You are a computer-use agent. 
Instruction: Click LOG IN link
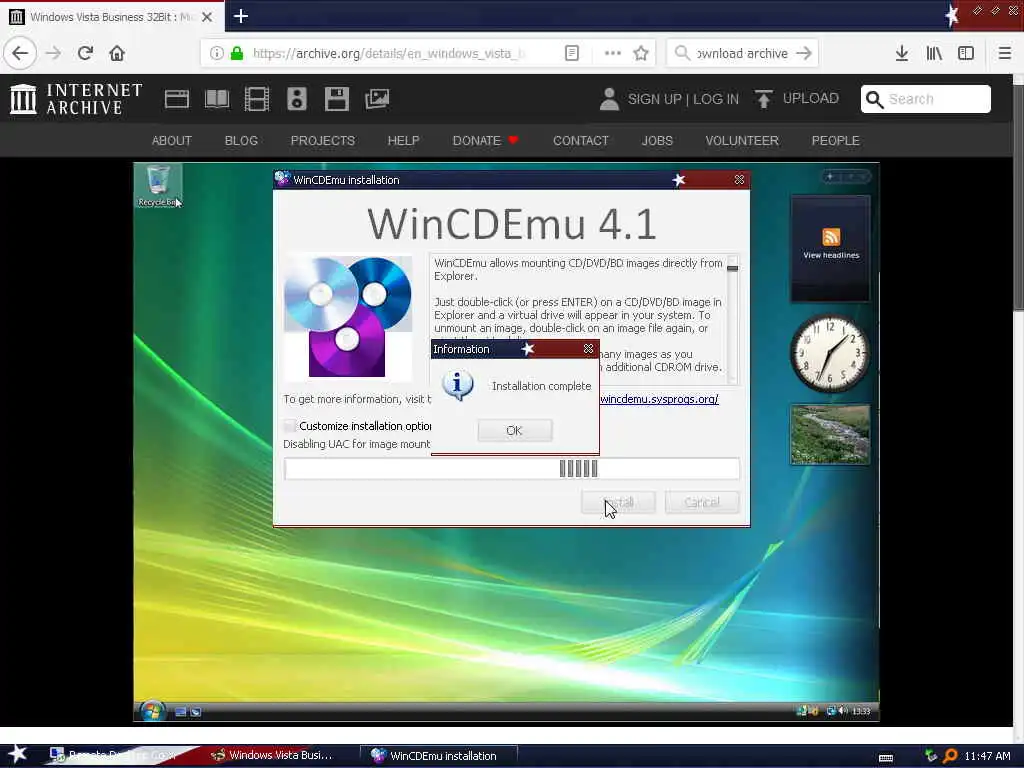click(x=716, y=99)
